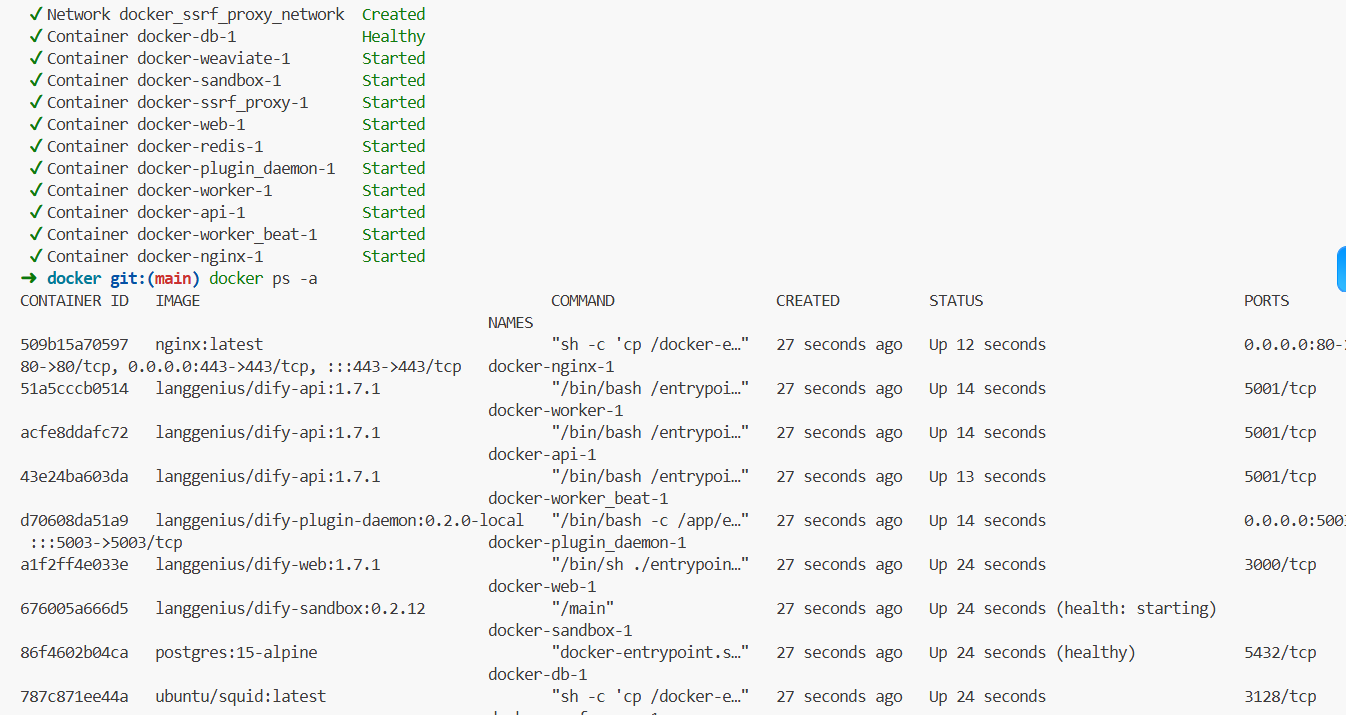Viewport: 1346px width, 715px height.
Task: Select the 'docker ps -a' command text
Action: (263, 279)
